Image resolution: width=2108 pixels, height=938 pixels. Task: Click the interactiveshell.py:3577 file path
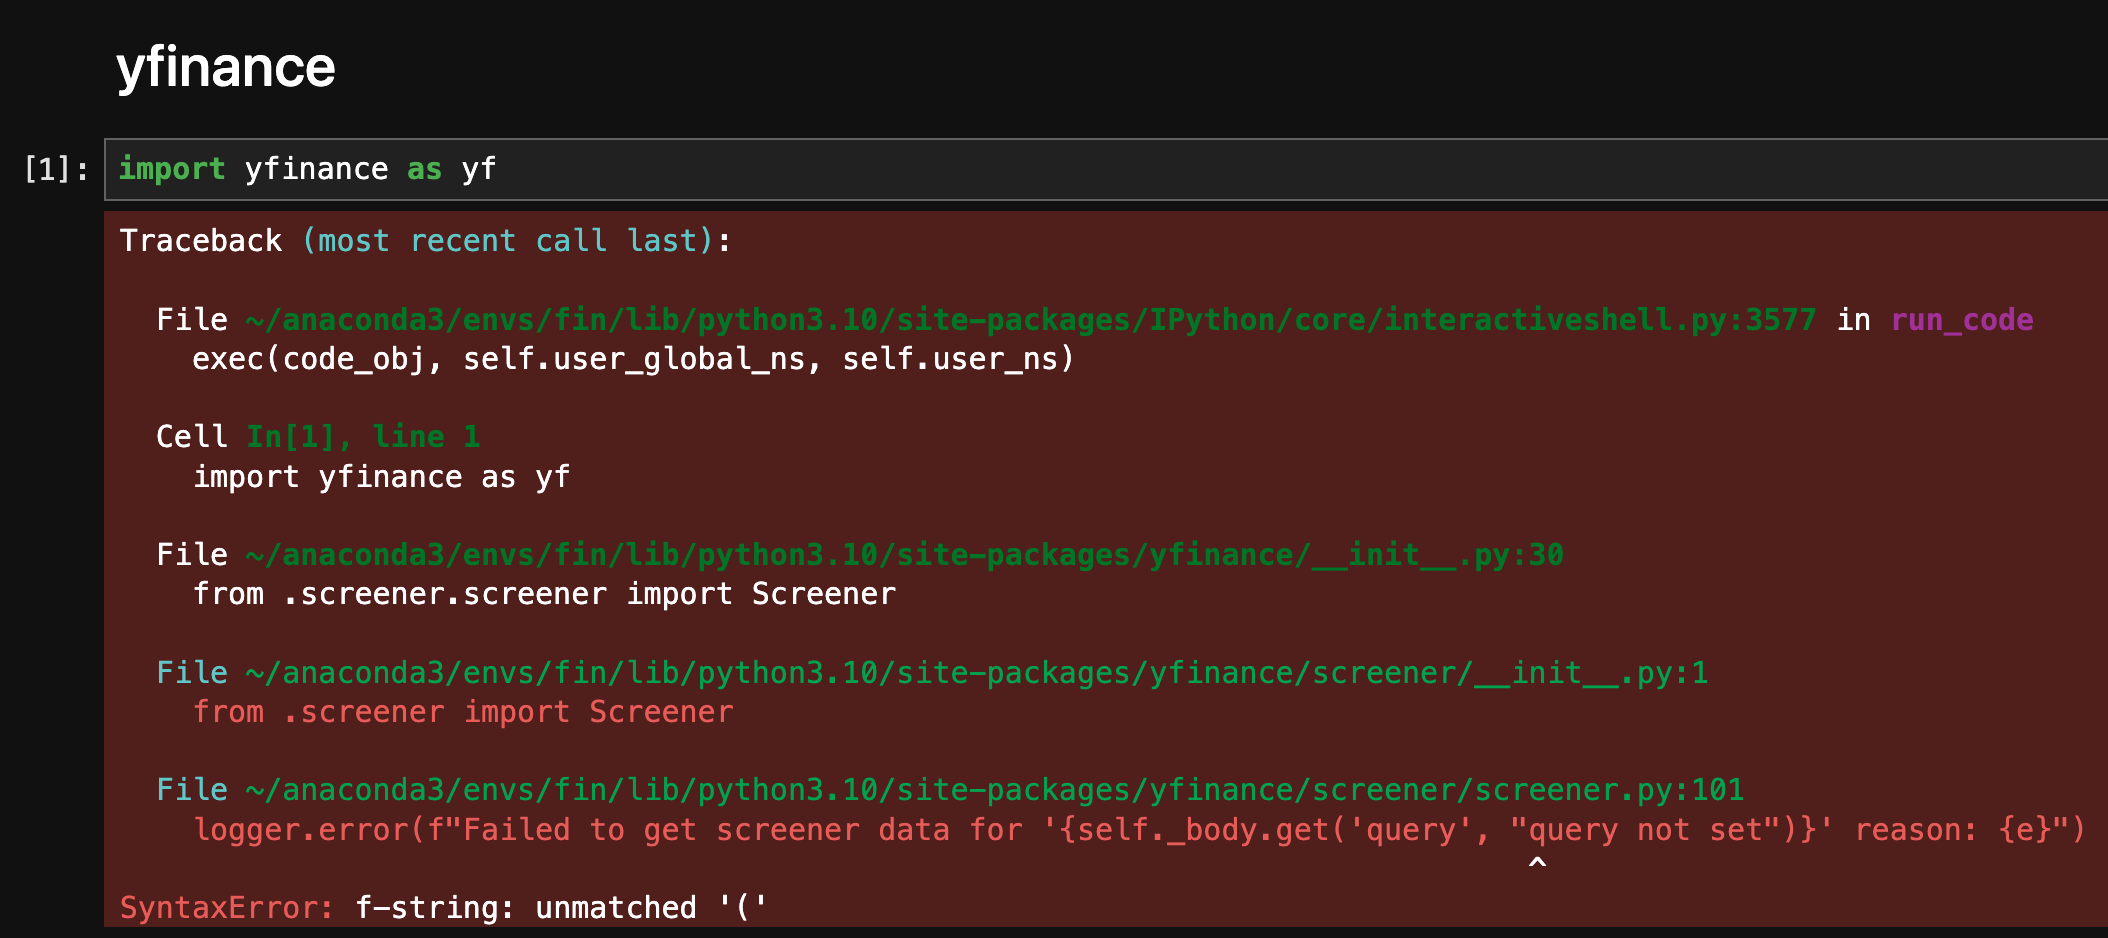(1031, 320)
